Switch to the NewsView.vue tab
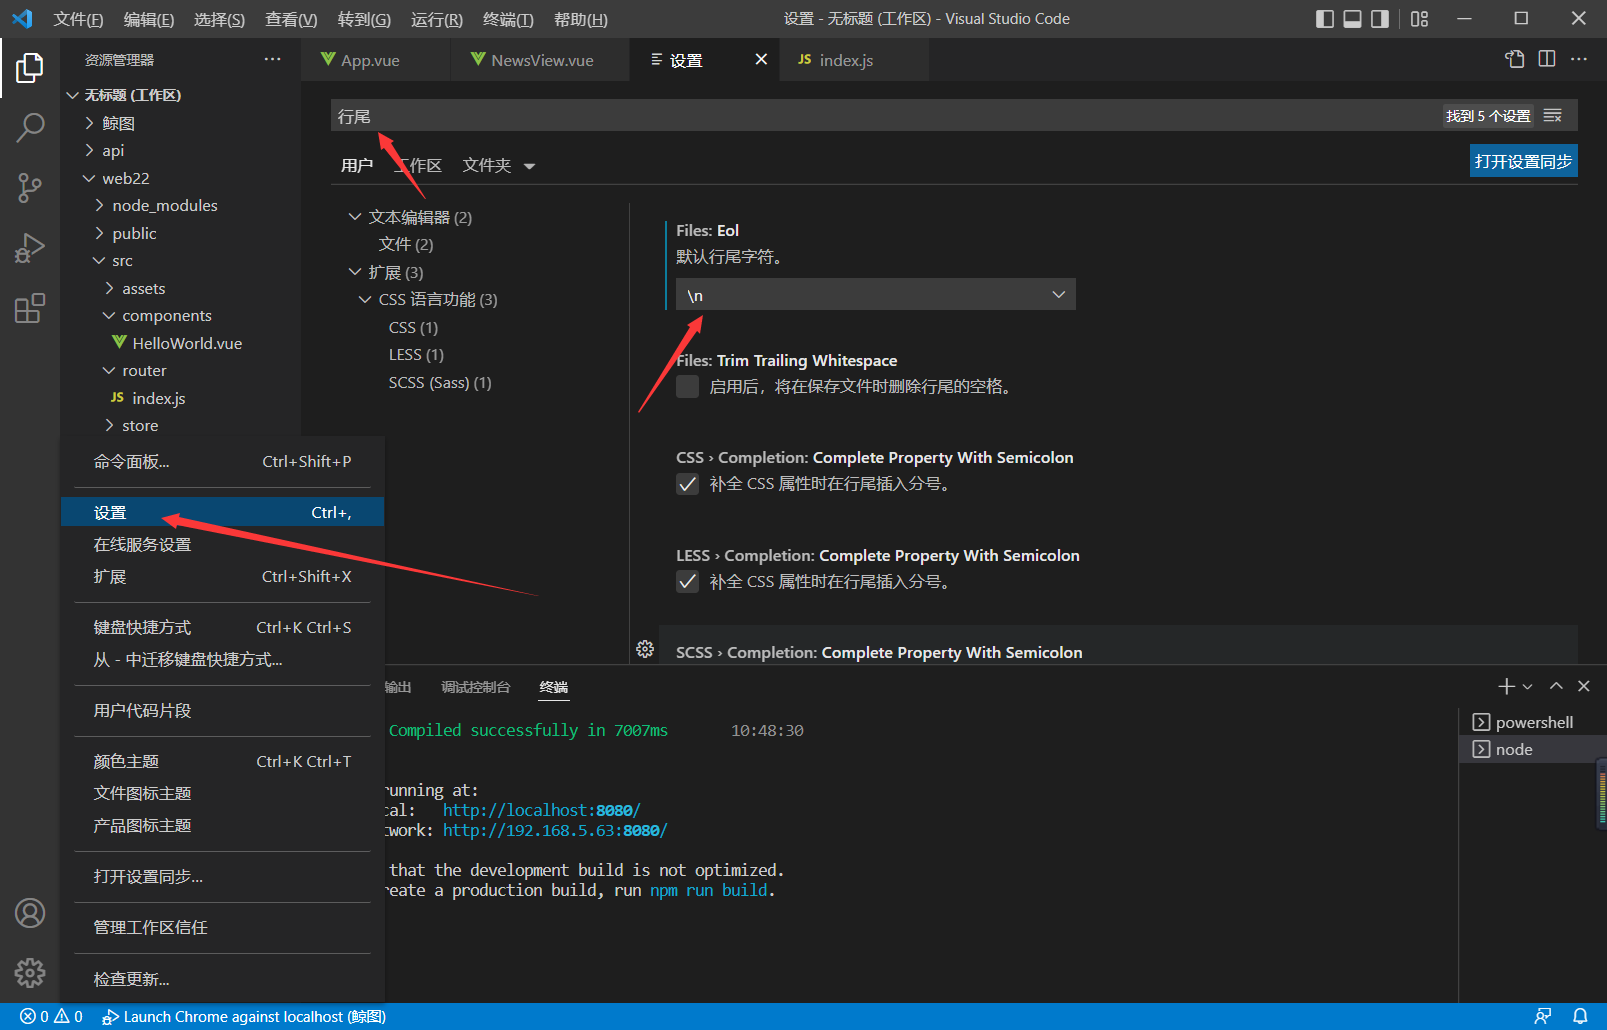 point(540,60)
